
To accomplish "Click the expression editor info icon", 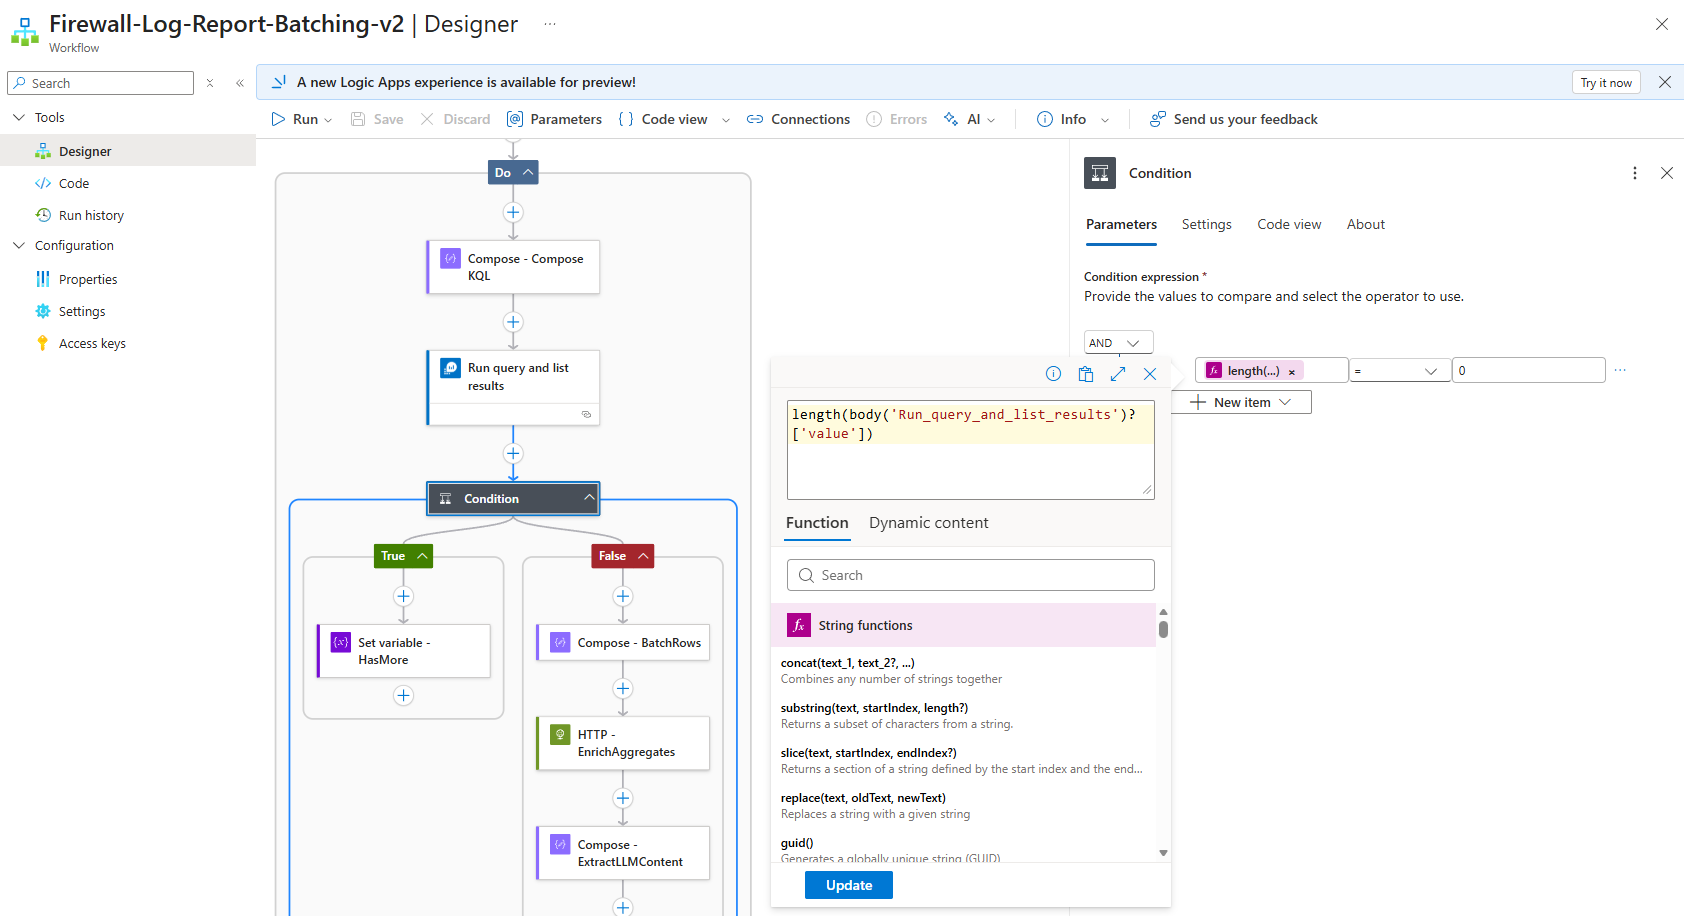I will pyautogui.click(x=1053, y=374).
